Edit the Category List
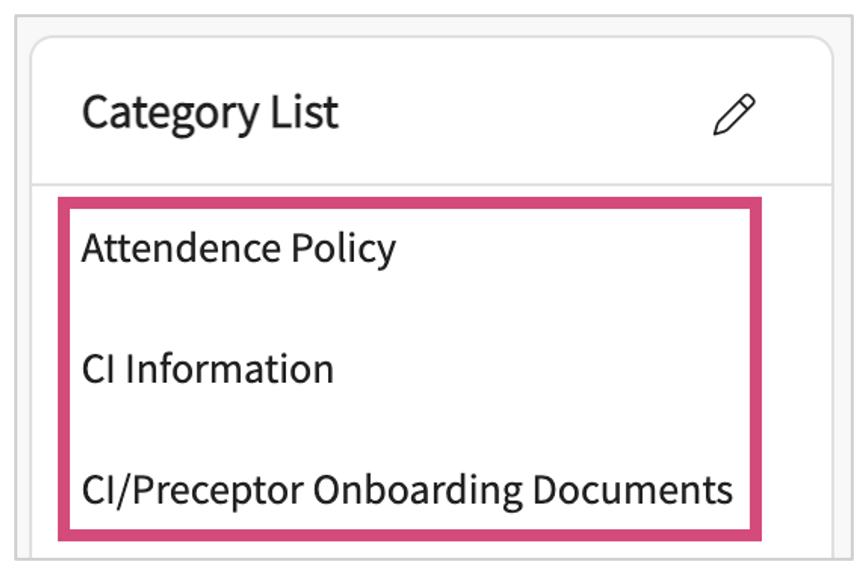 pyautogui.click(x=734, y=114)
